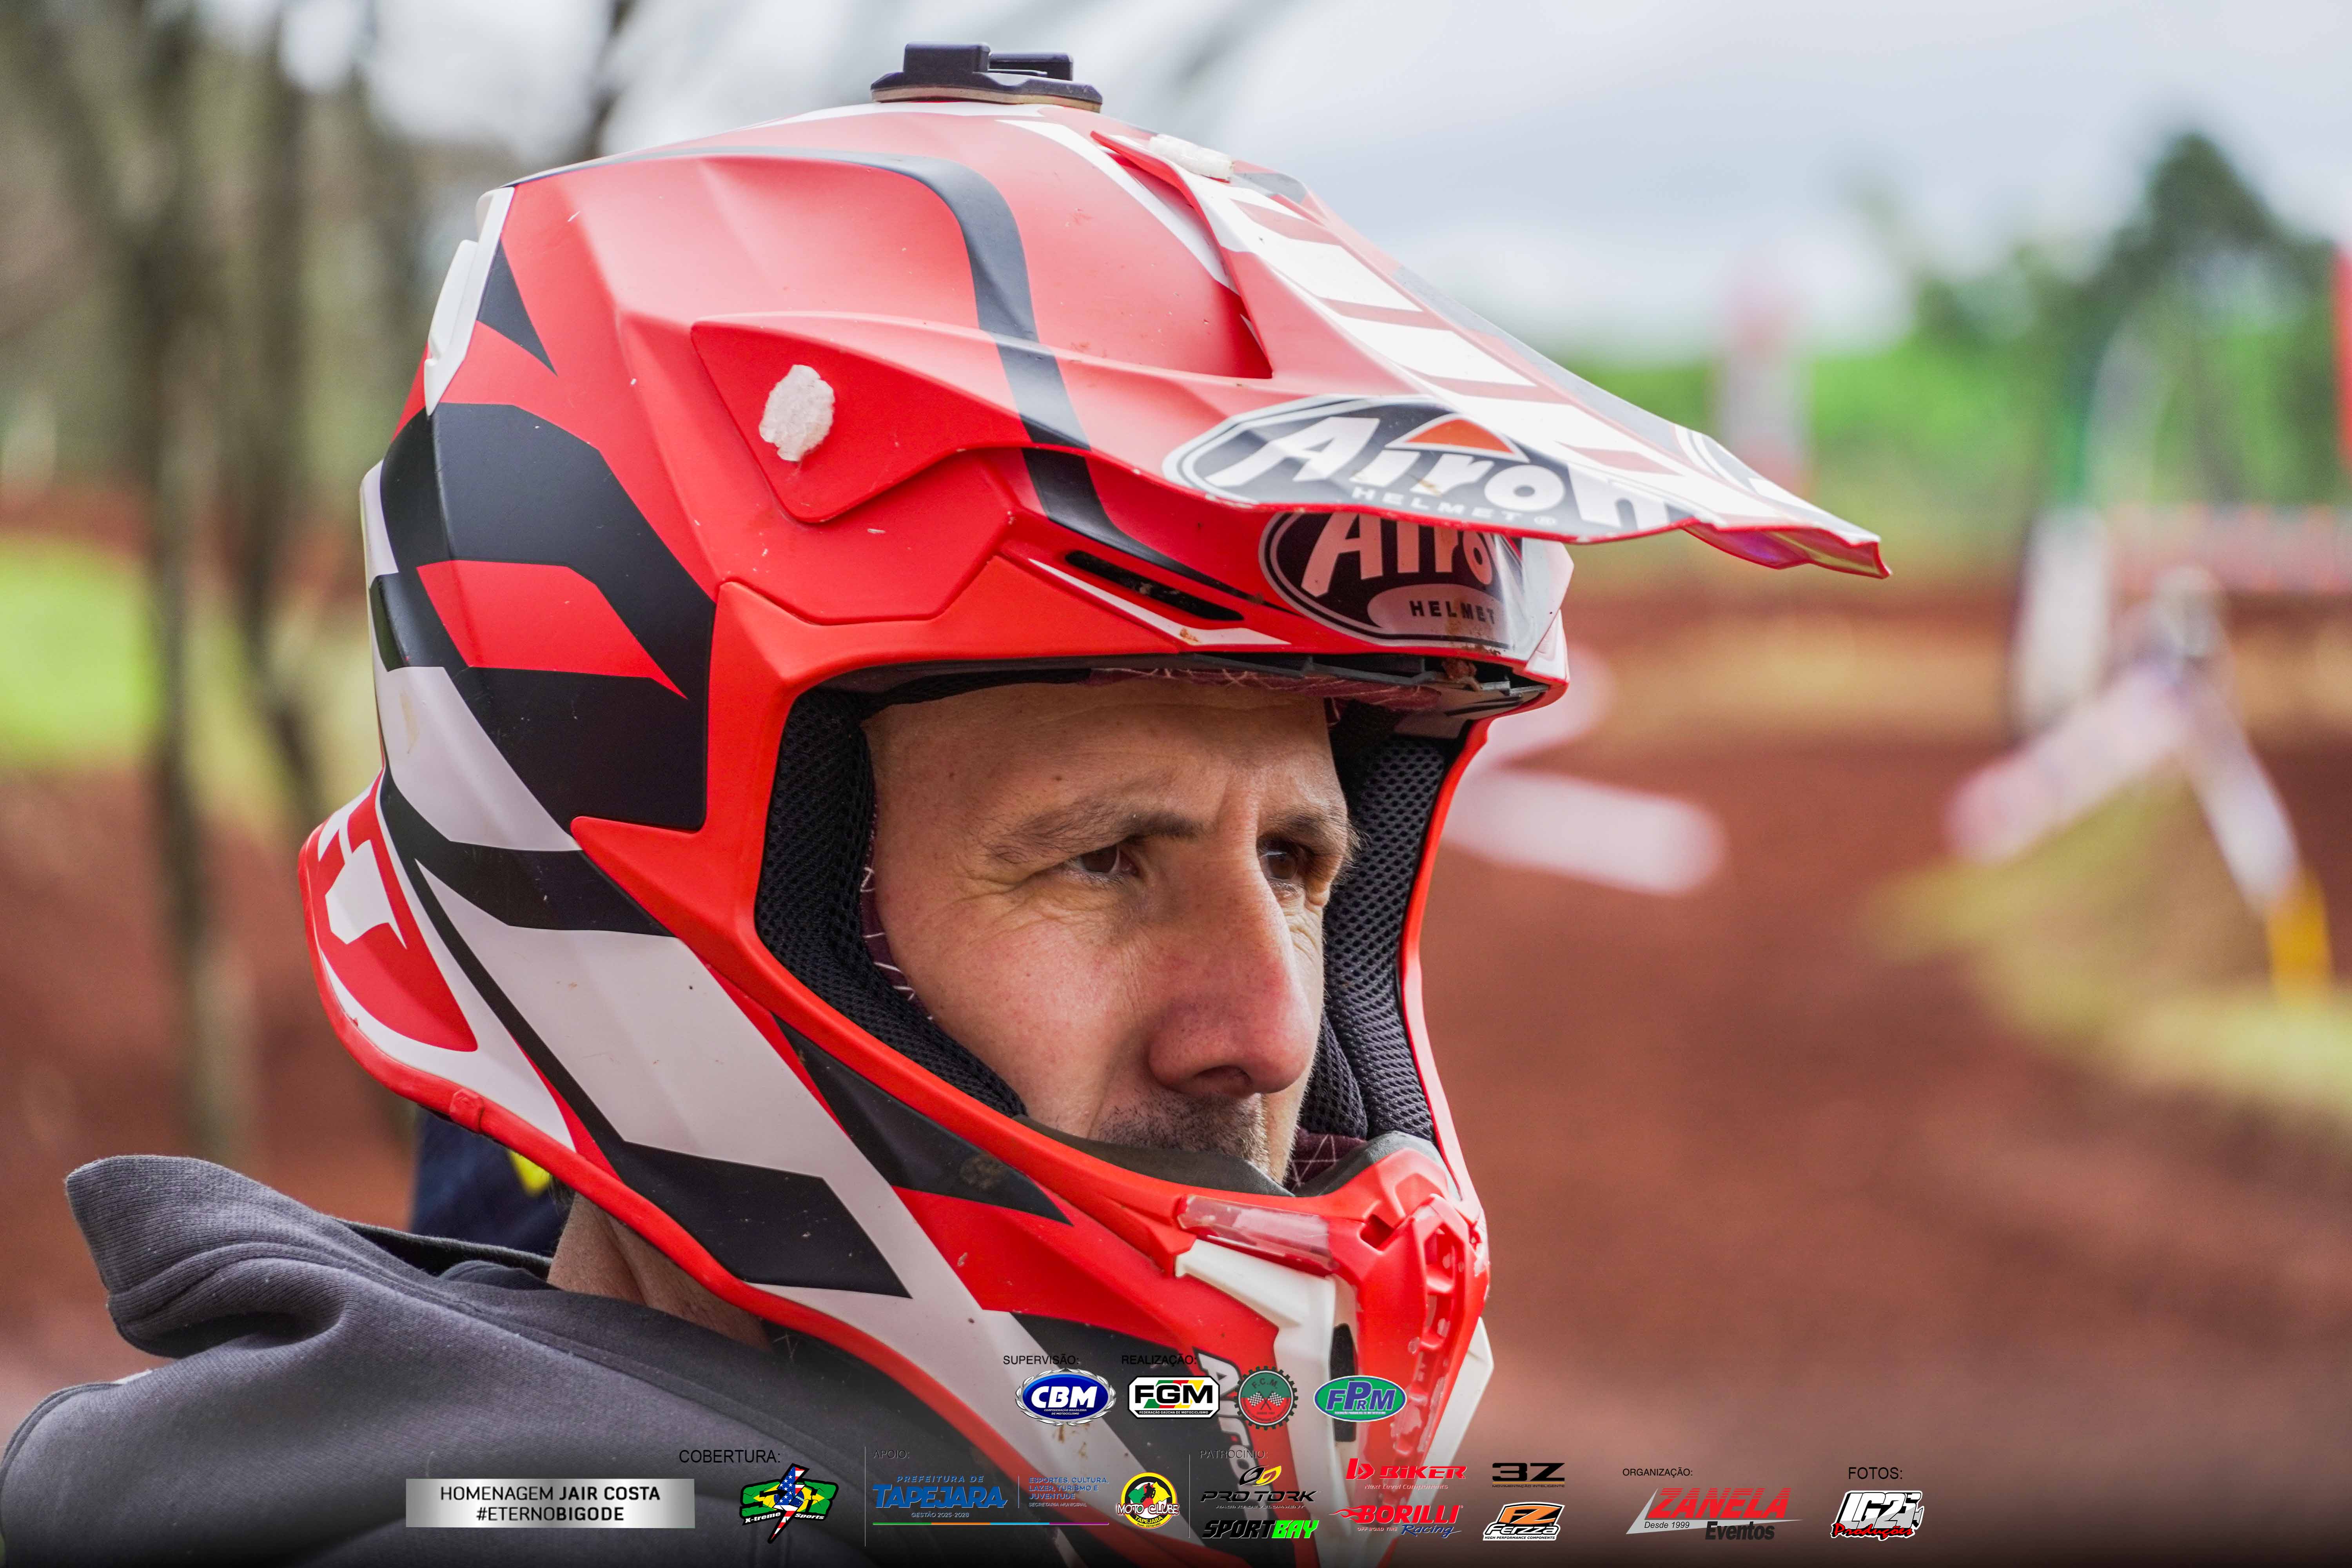Click the FGM federation logo
2352x1568 pixels.
(1174, 1397)
